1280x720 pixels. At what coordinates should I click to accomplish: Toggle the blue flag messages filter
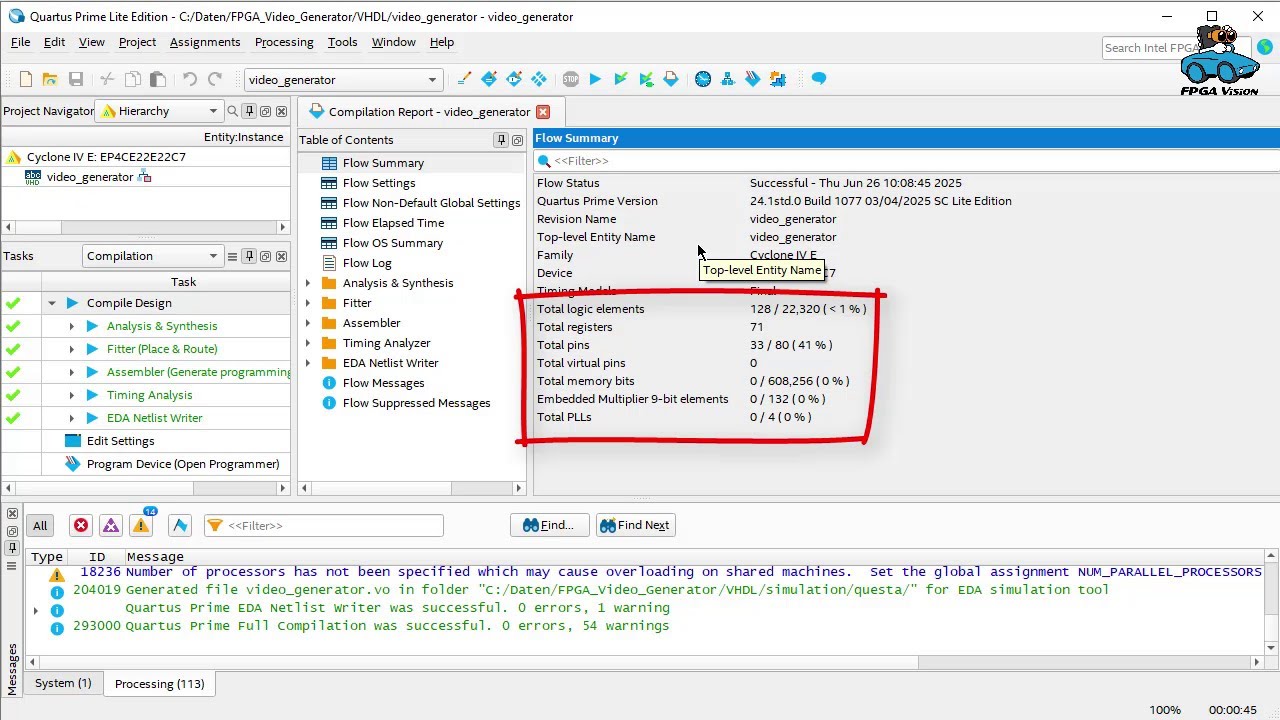[x=180, y=525]
